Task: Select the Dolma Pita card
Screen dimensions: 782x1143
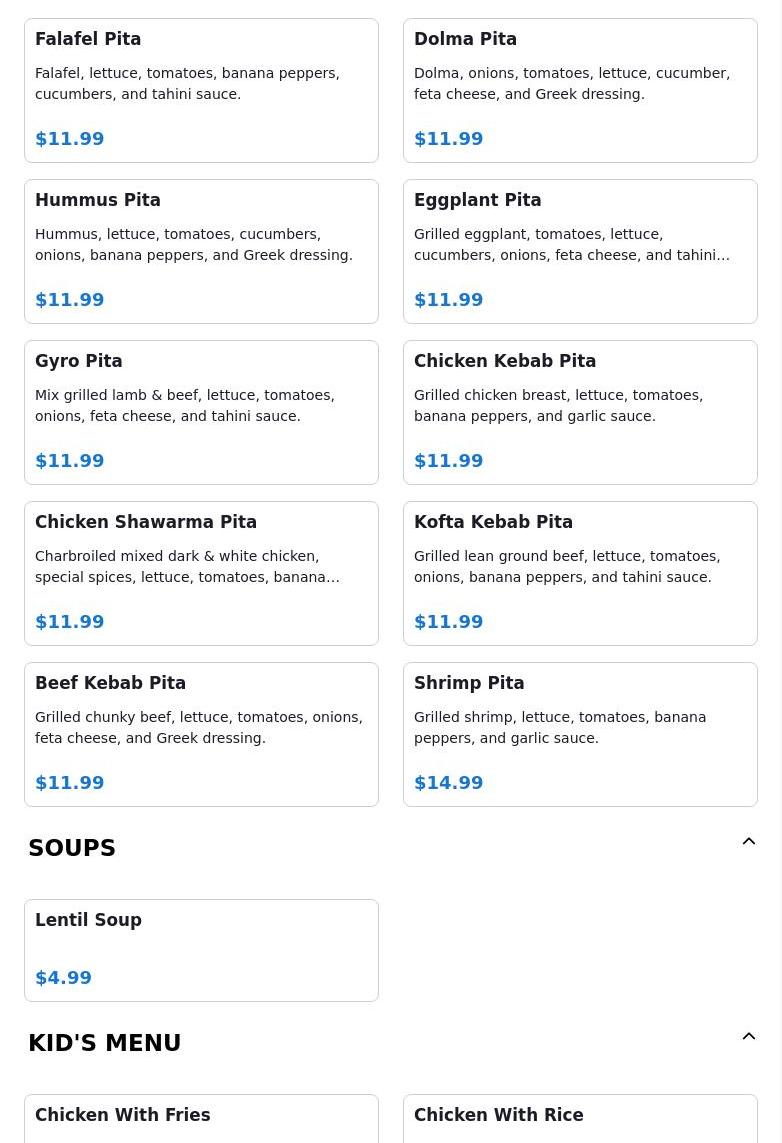Action: pos(580,90)
